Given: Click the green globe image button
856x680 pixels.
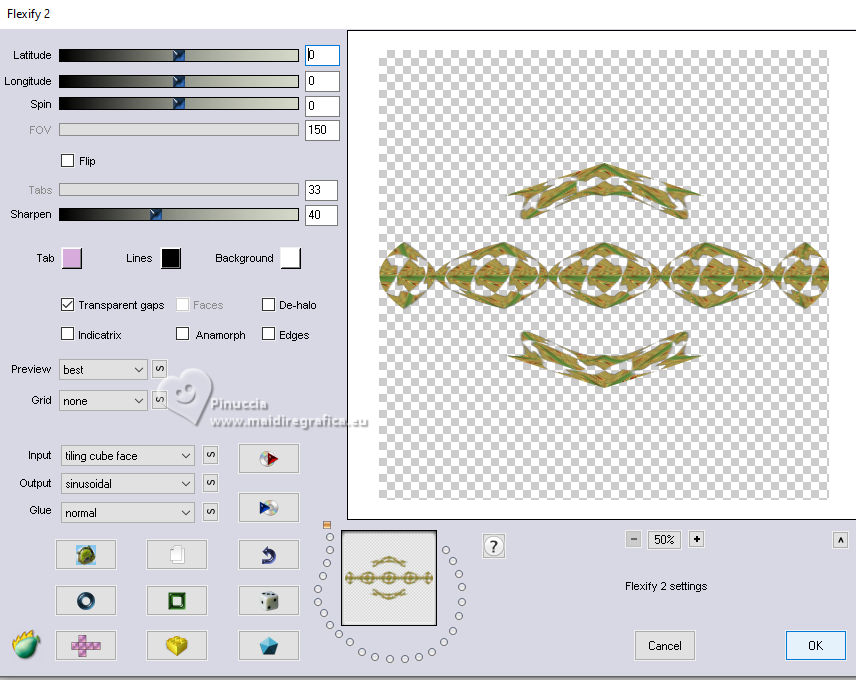Looking at the screenshot, I should click(86, 554).
